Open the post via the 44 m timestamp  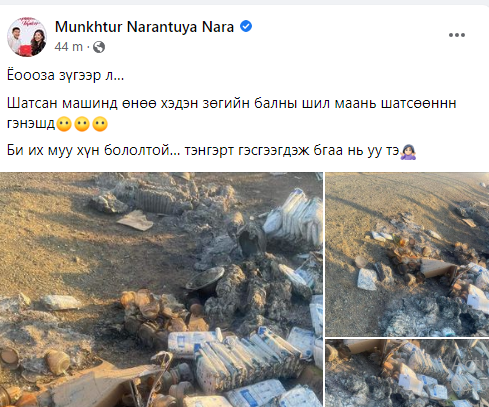click(69, 47)
